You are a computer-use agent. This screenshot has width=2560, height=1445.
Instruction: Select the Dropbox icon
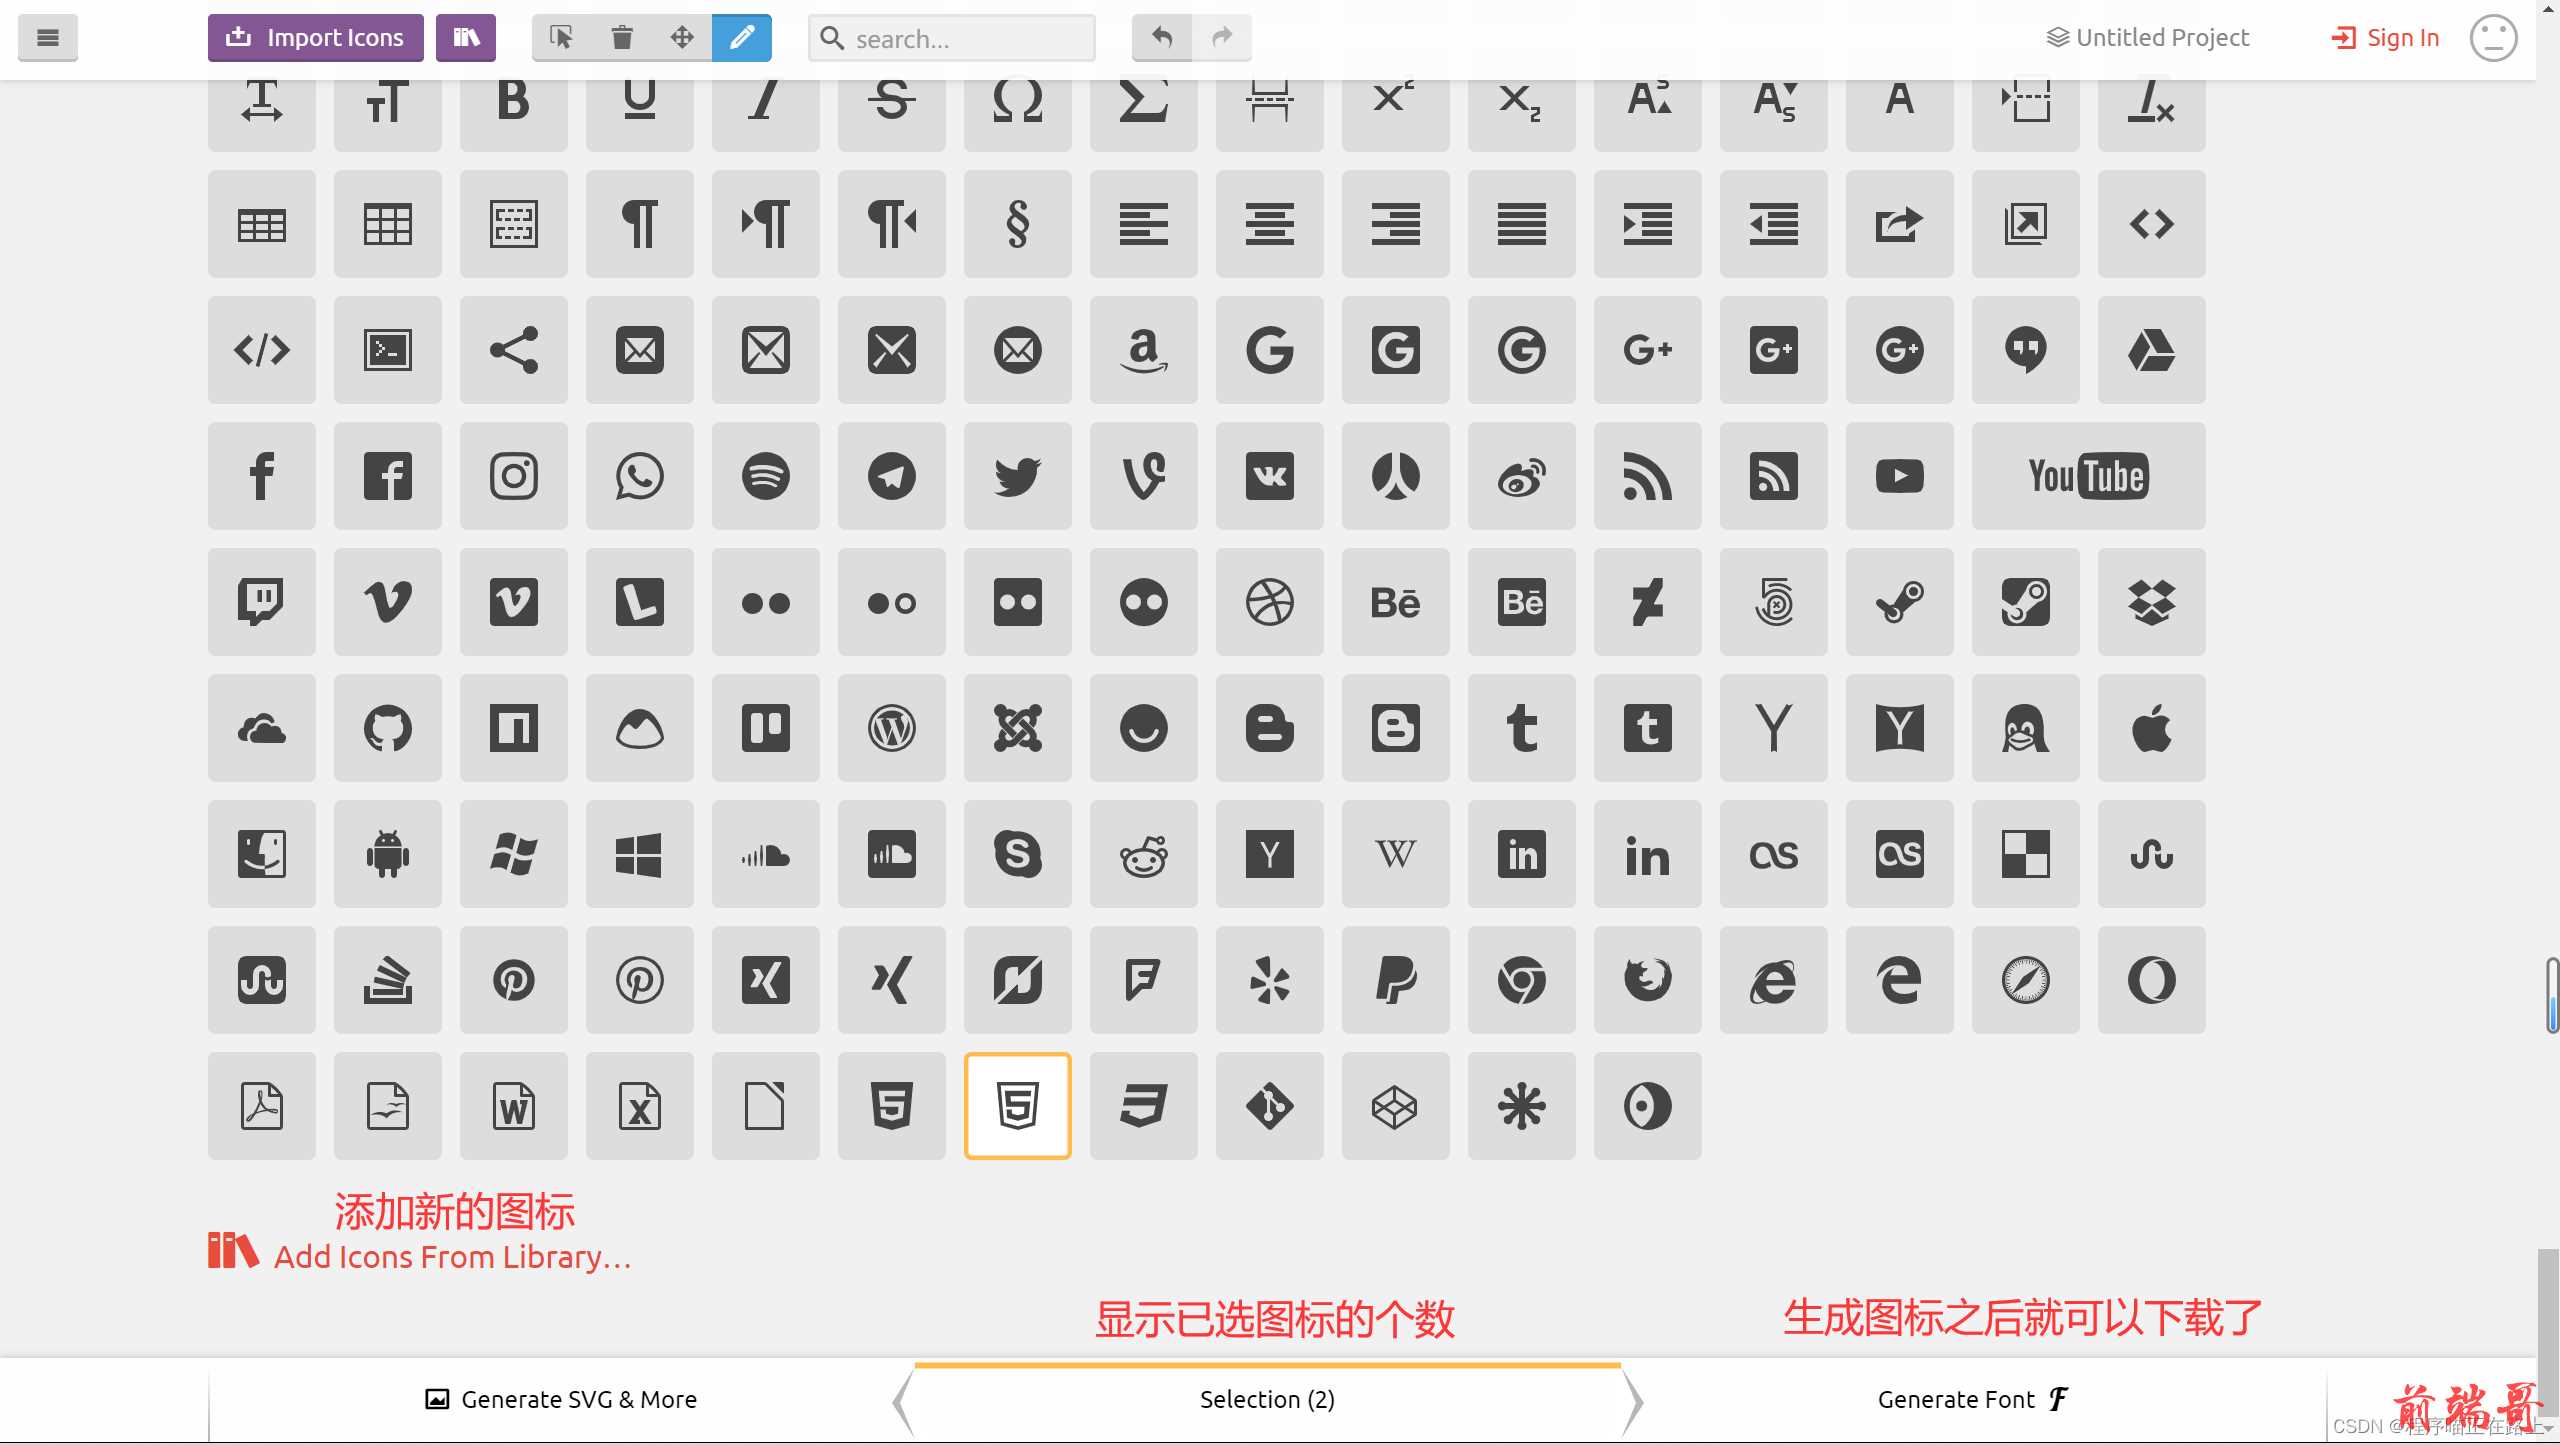click(x=2152, y=601)
